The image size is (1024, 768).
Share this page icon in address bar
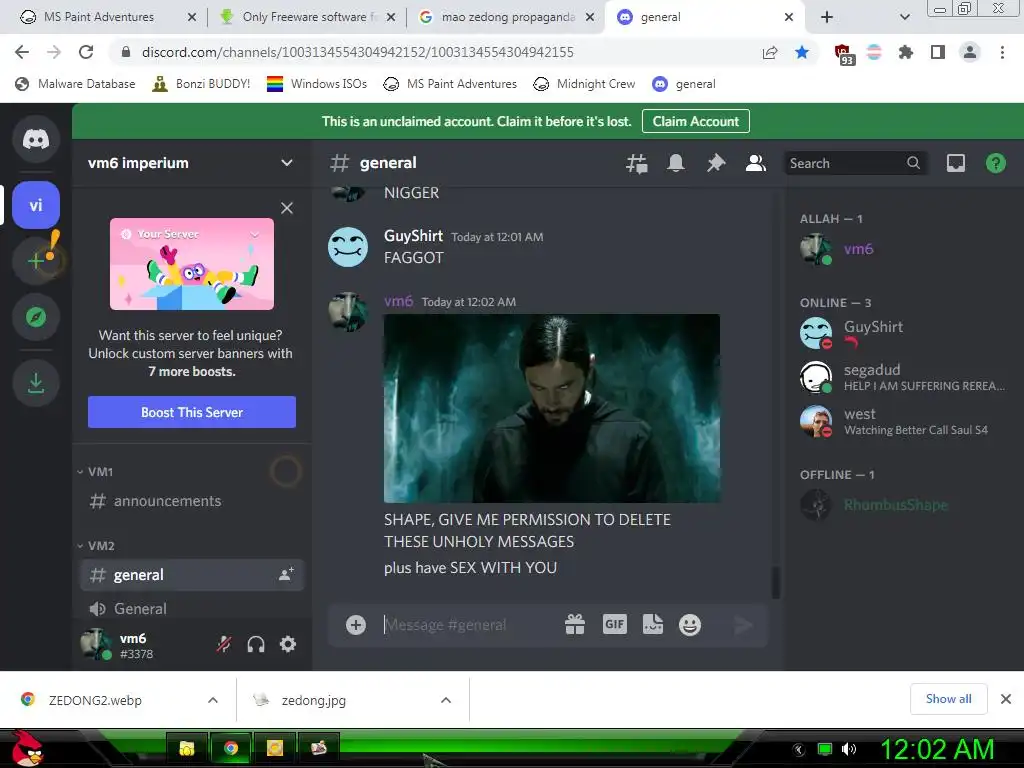pyautogui.click(x=770, y=52)
